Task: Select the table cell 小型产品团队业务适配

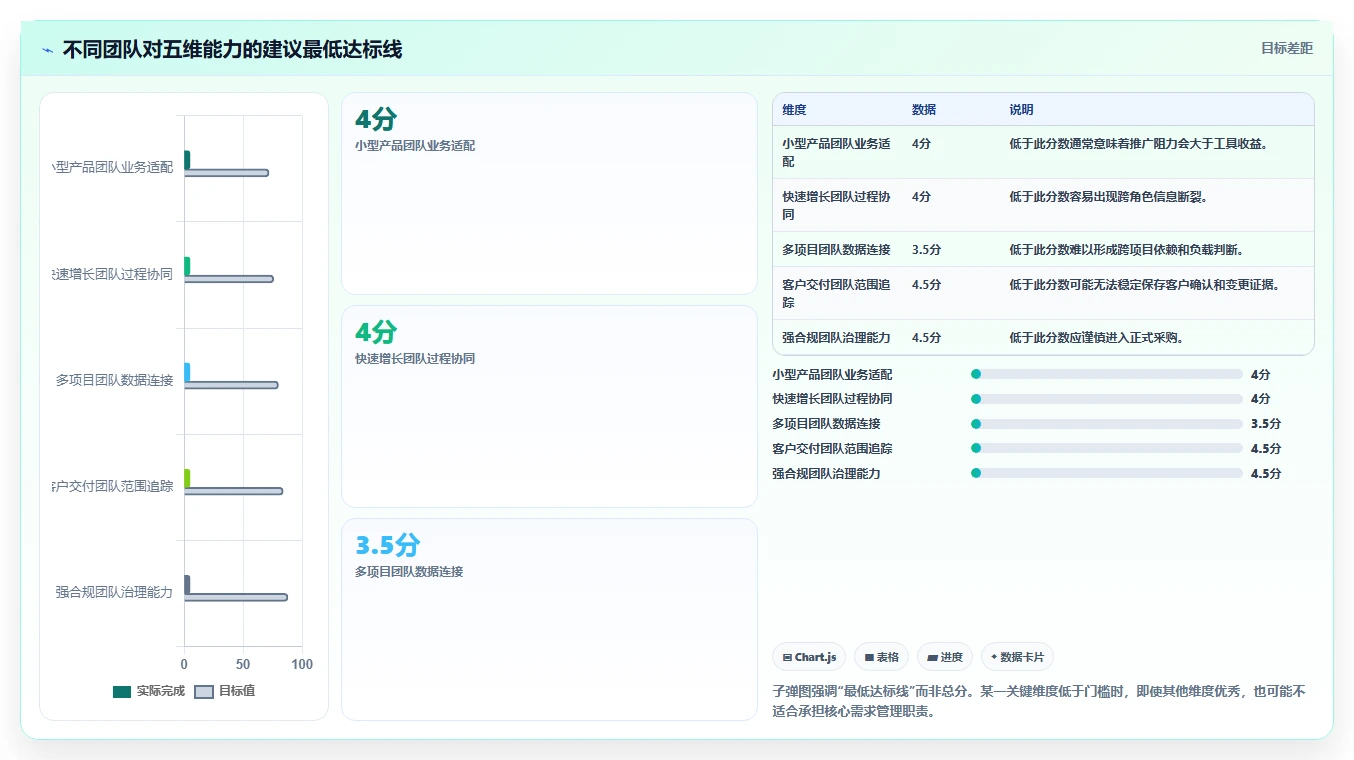Action: pos(836,152)
